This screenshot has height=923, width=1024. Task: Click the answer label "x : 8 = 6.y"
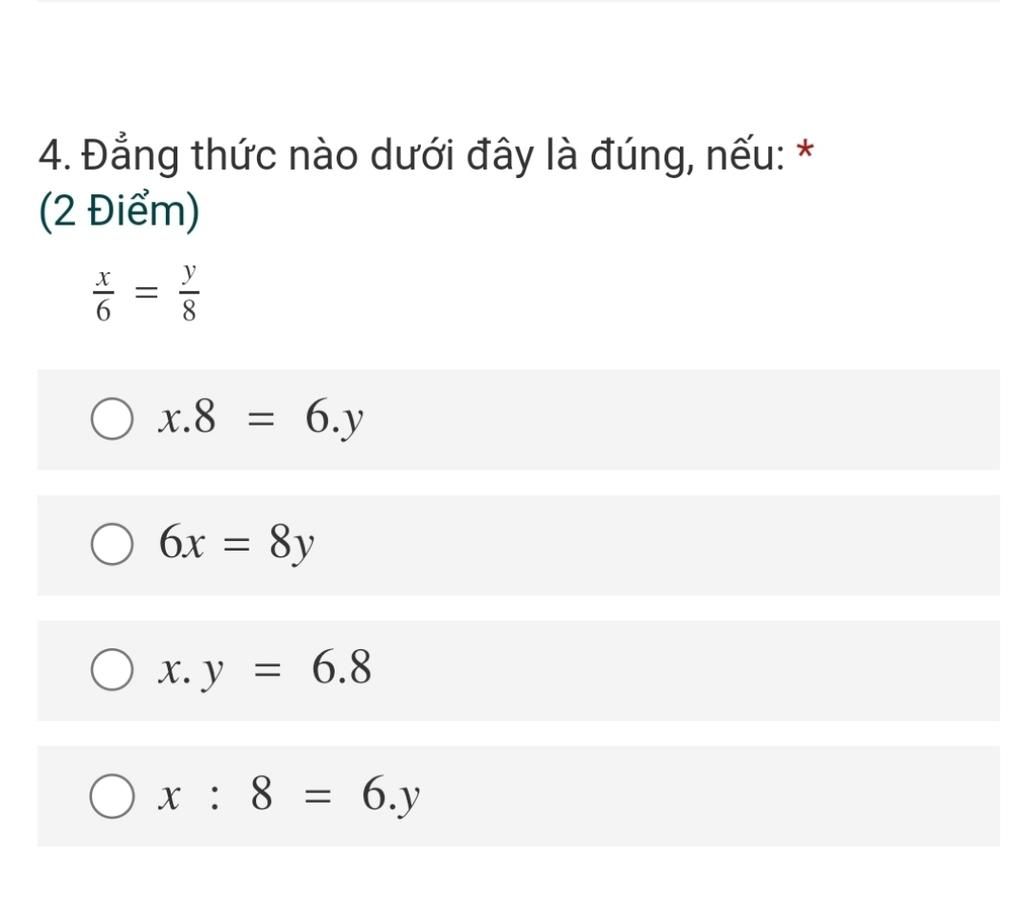coord(289,796)
